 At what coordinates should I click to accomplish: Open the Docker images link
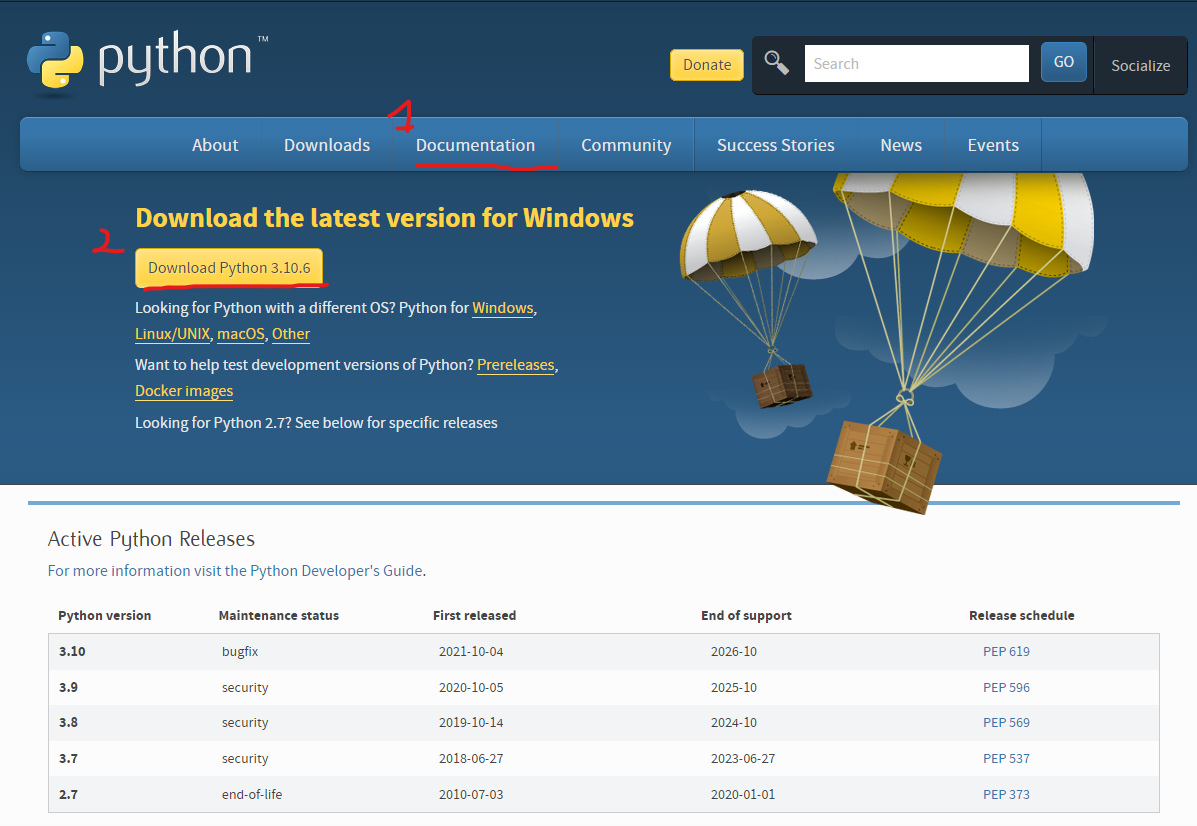(184, 391)
